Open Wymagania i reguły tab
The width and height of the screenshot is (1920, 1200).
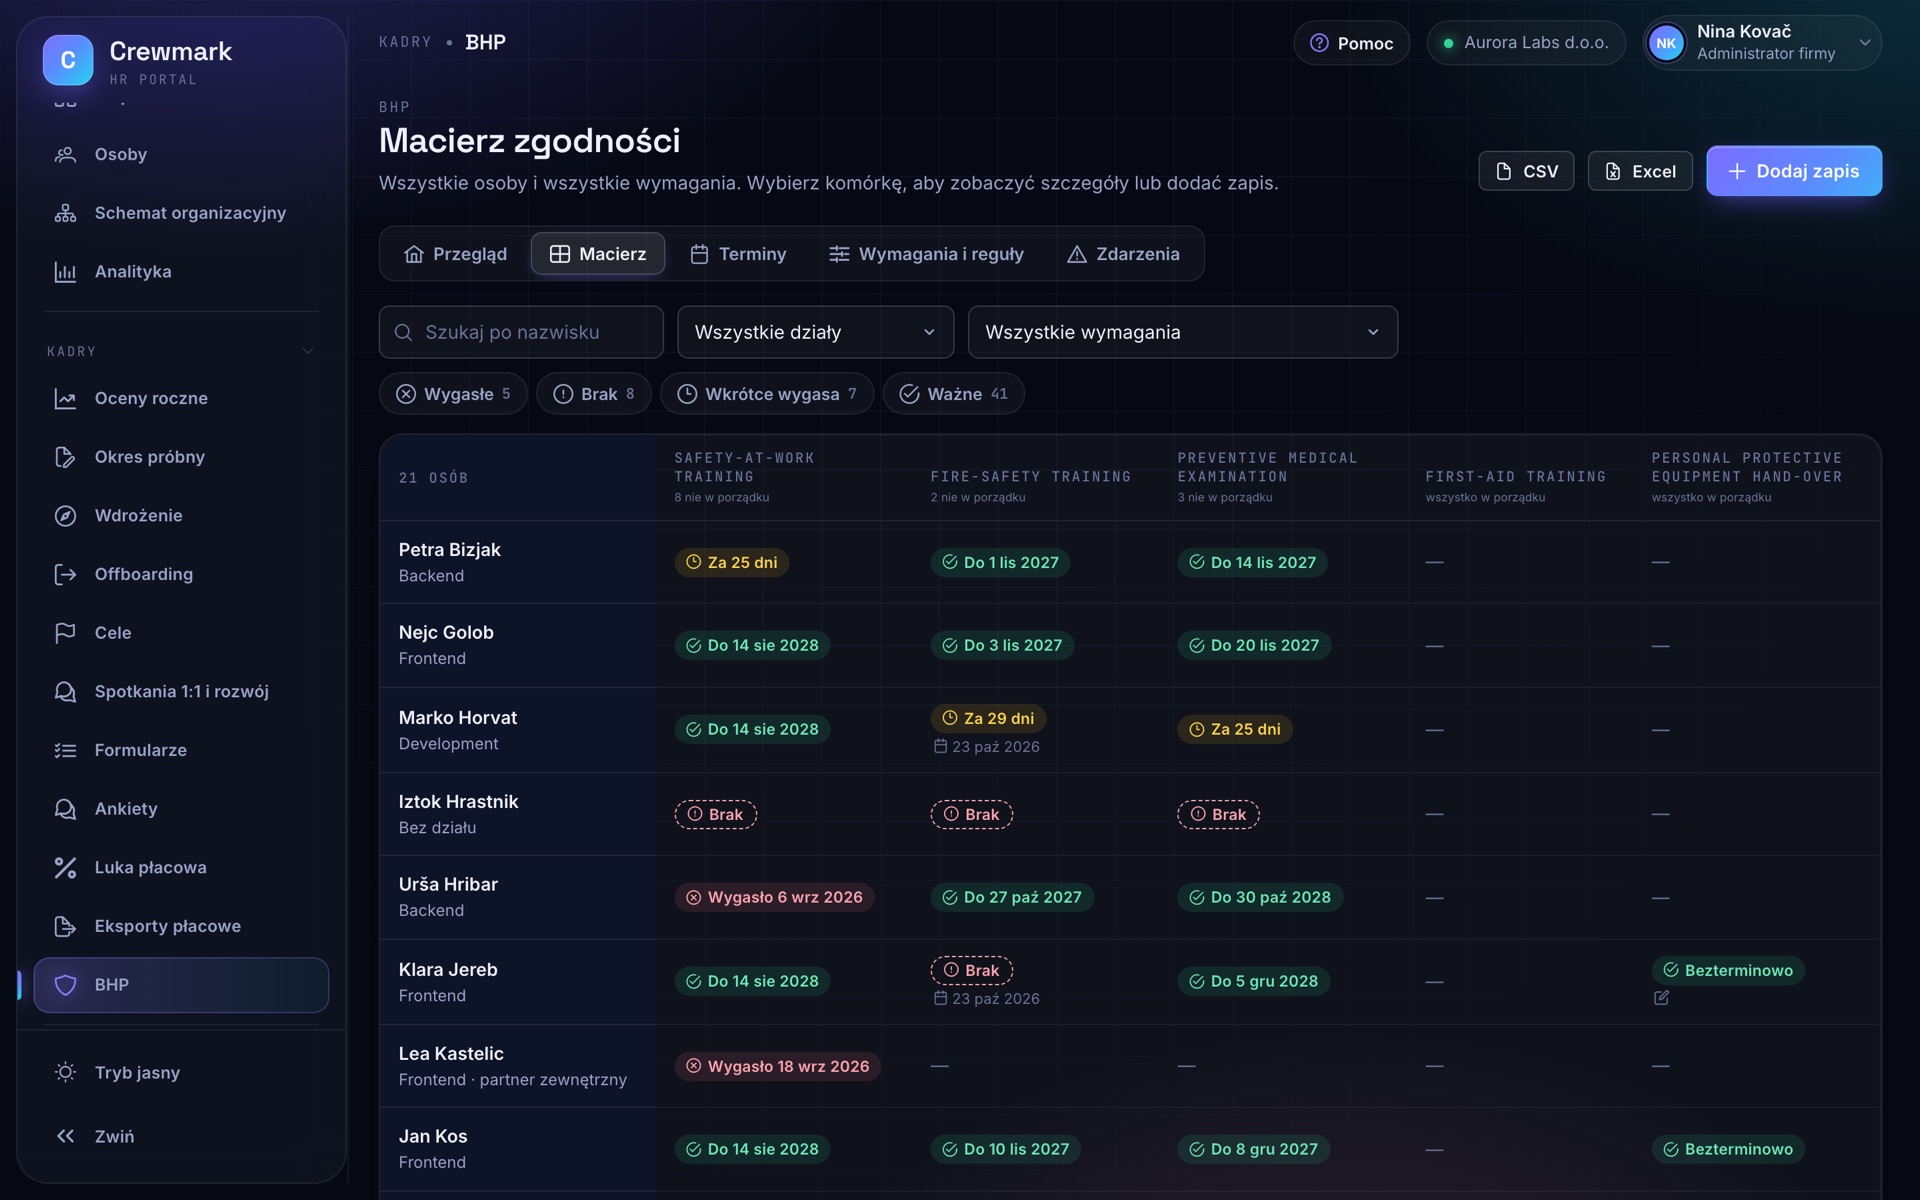[x=926, y=254]
